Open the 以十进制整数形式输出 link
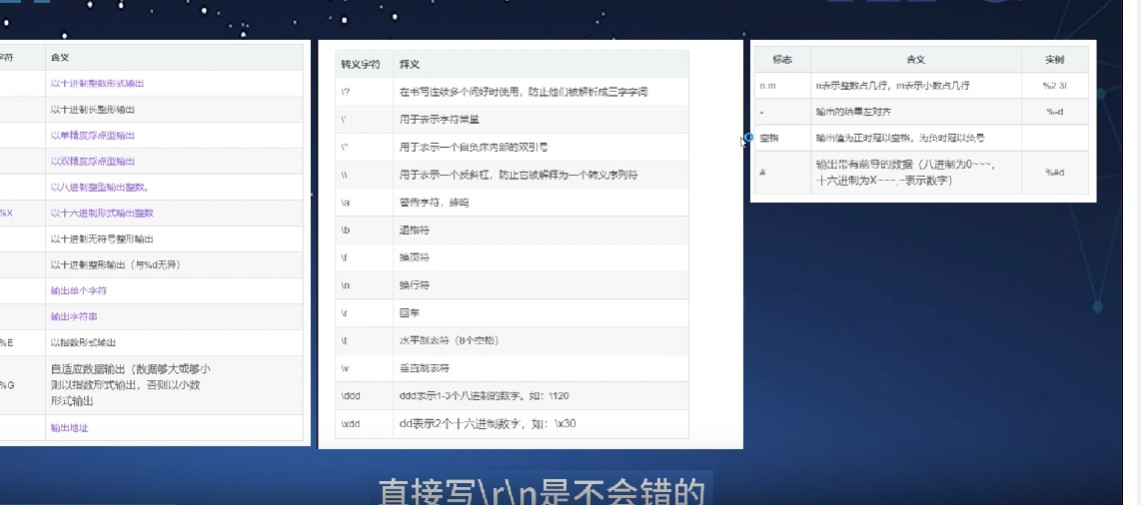Viewport: 1141px width, 505px height. pos(97,84)
